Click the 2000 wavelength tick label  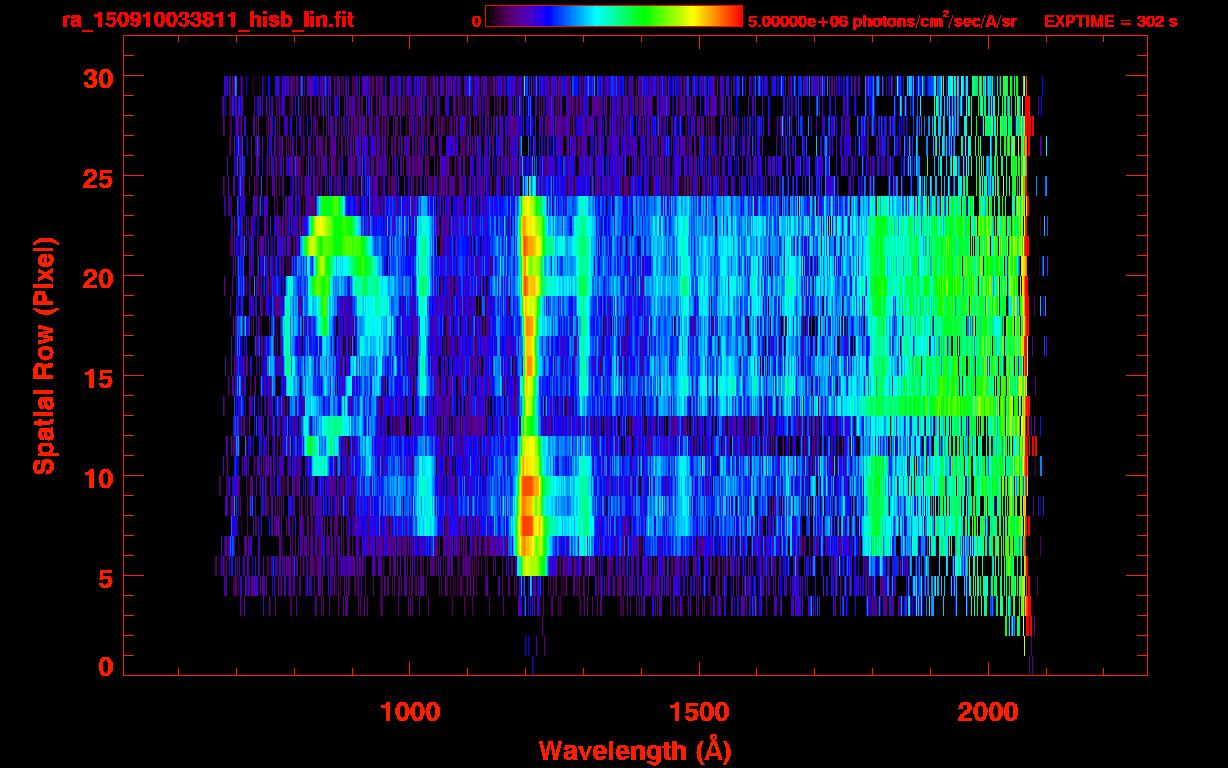(988, 712)
